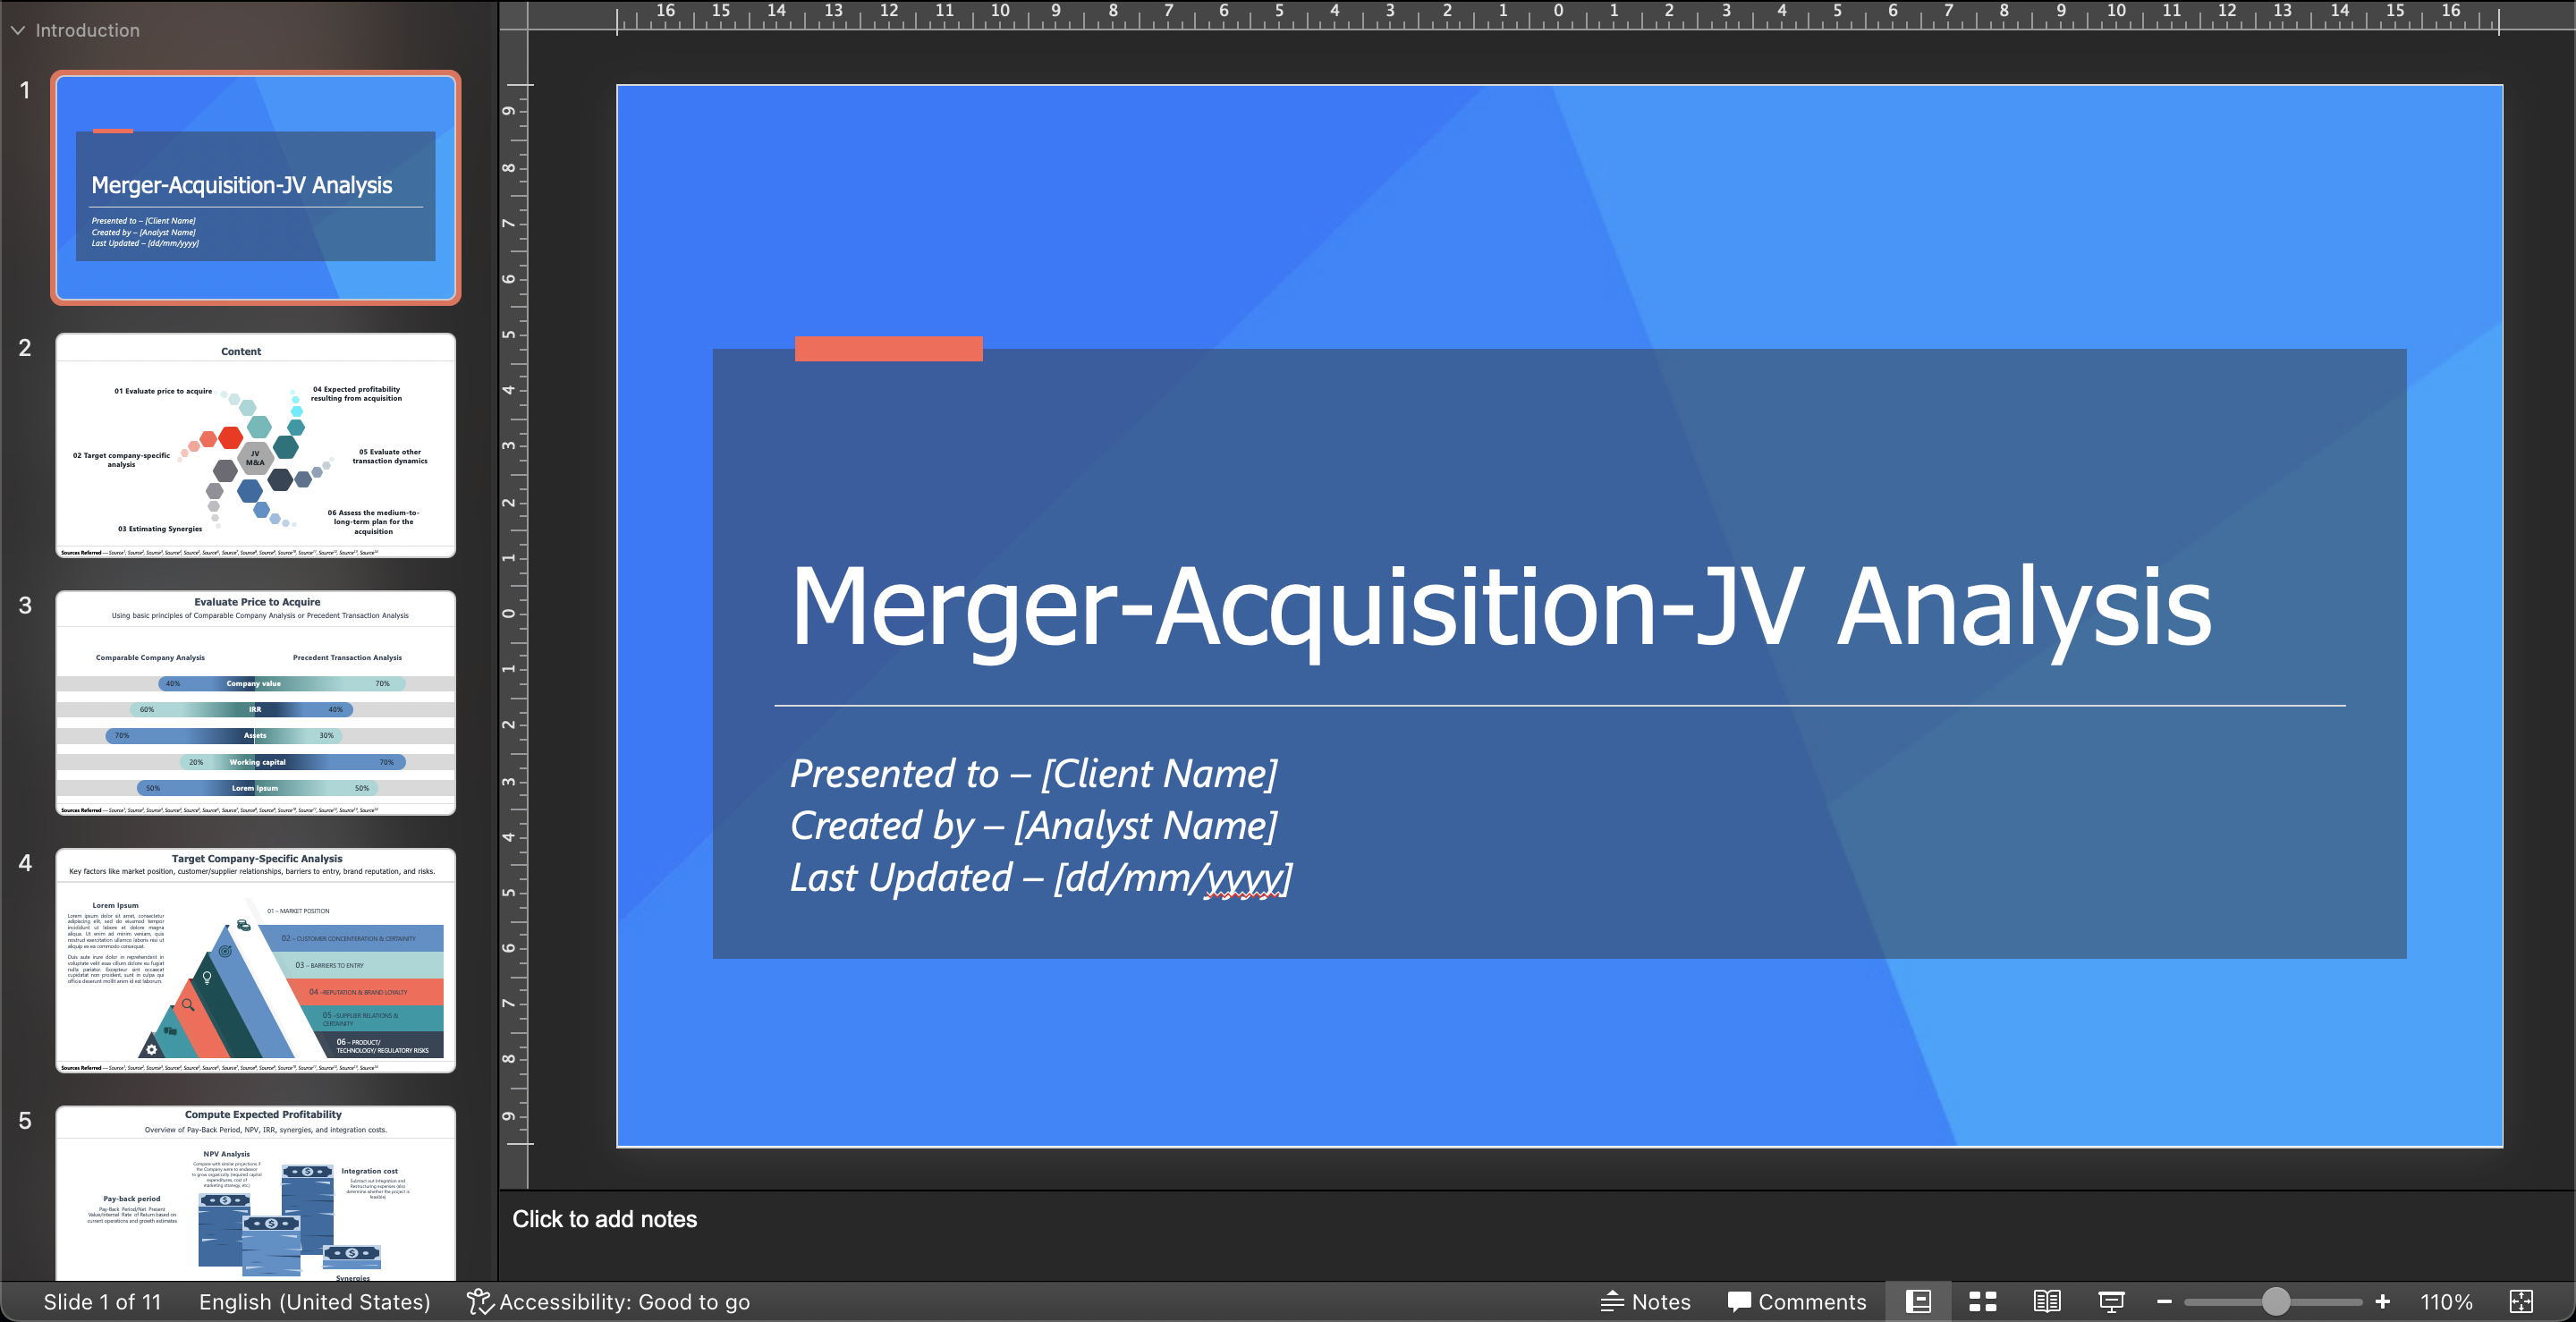Click the Presented to – [Client Name] line
Screen dimensions: 2576x1322
[1033, 773]
